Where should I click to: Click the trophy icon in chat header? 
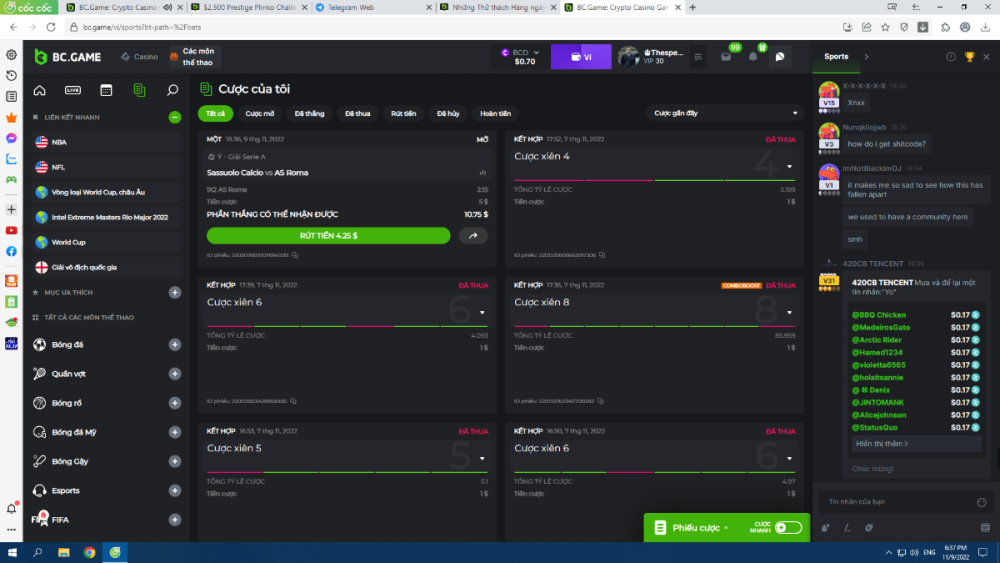[969, 57]
